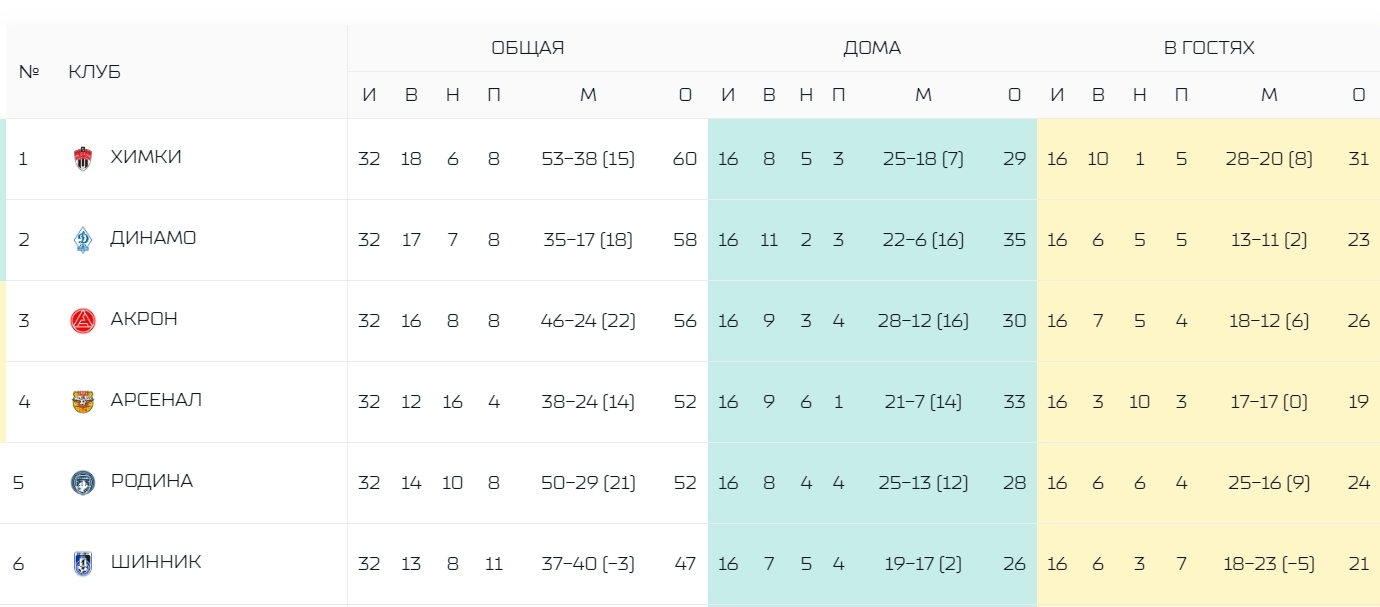
Task: Click the Химки club logo
Action: tap(83, 158)
